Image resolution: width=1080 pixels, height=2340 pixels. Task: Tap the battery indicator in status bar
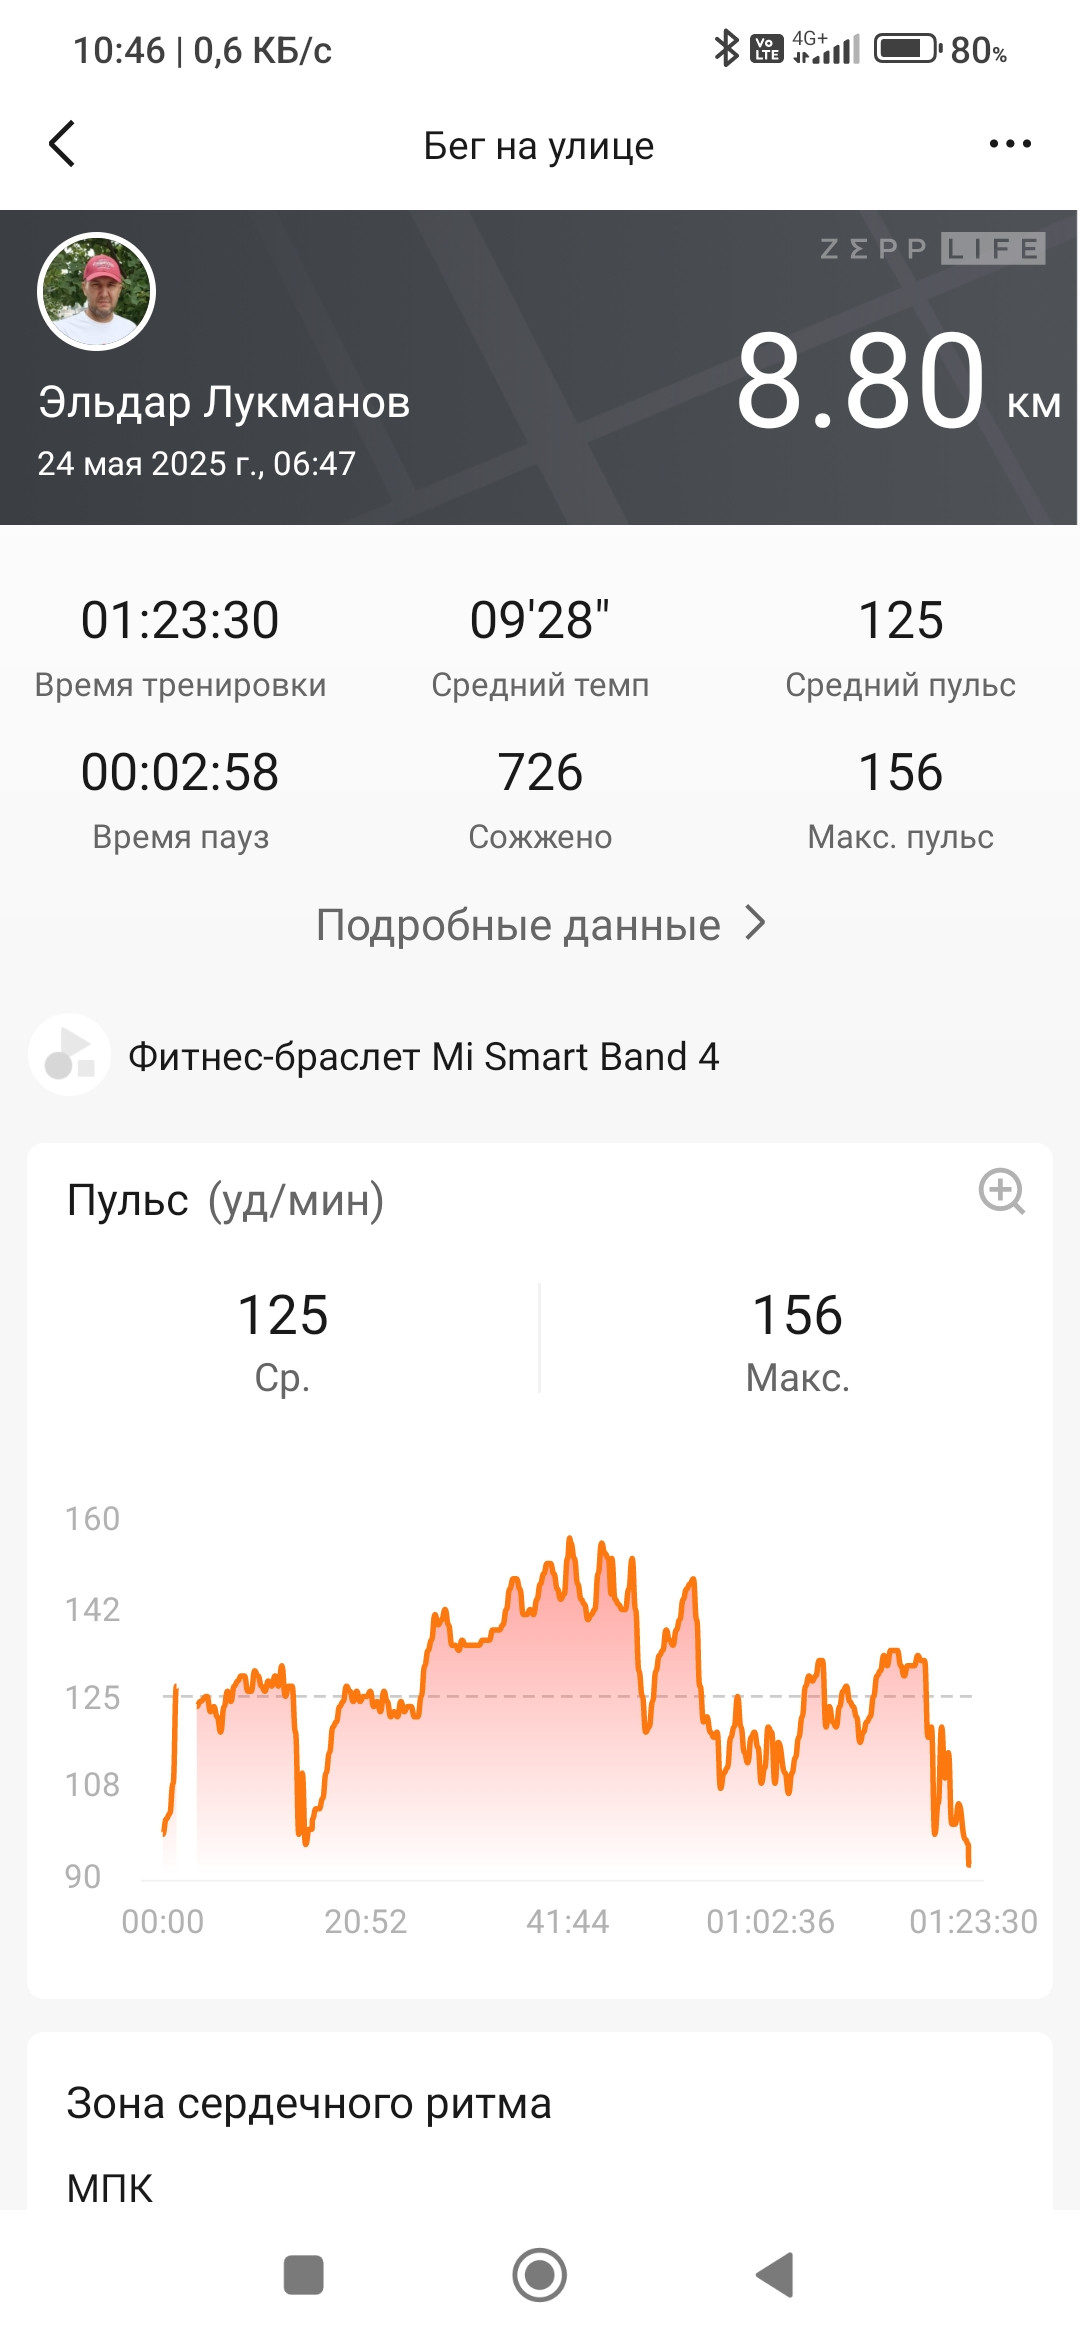click(908, 48)
